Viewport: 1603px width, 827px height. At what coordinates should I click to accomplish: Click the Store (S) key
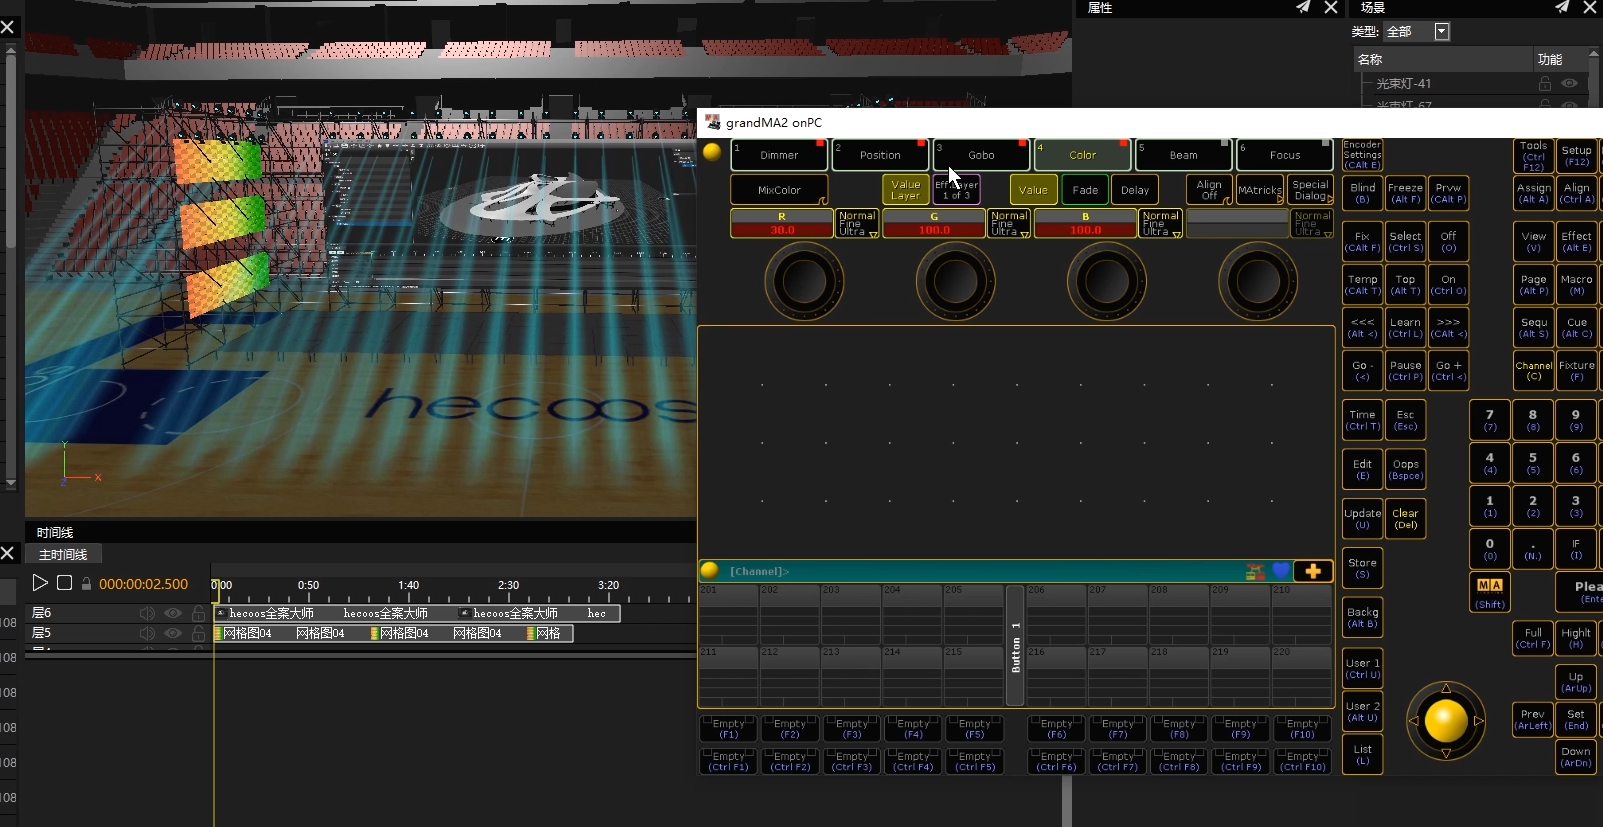click(x=1362, y=568)
